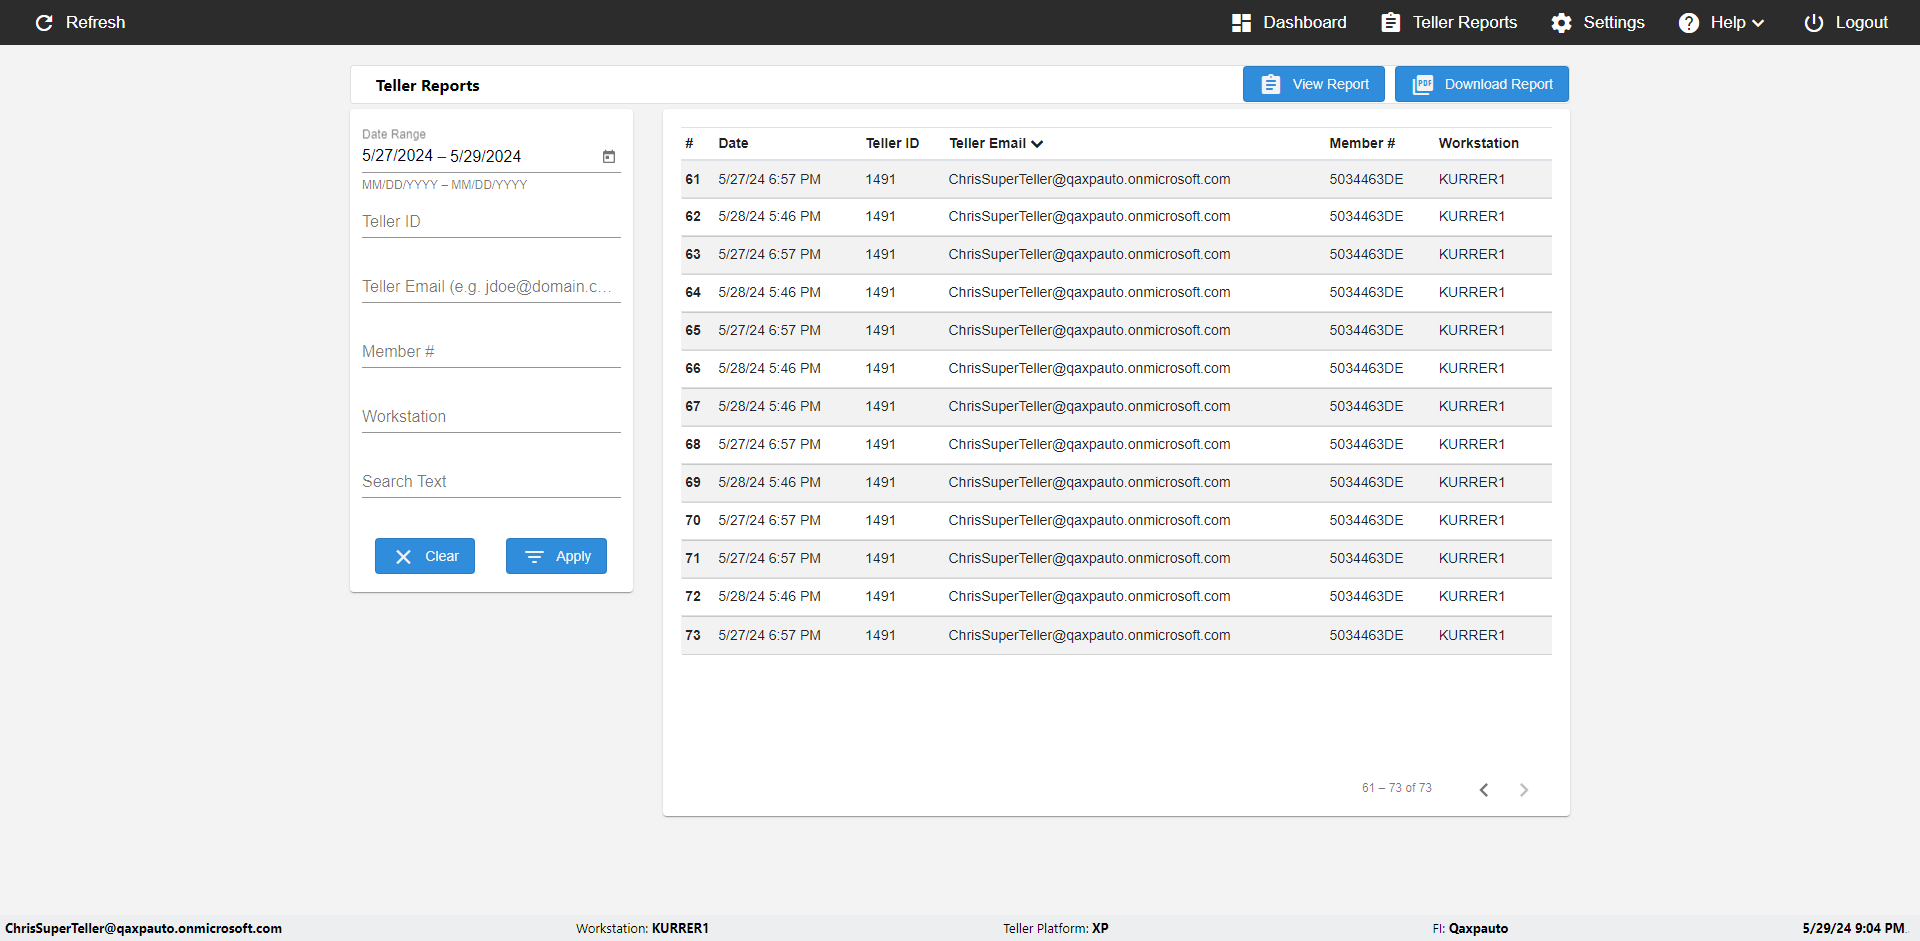Click the Refresh label in the top bar
Screen dimensions: 1920x941
96,23
